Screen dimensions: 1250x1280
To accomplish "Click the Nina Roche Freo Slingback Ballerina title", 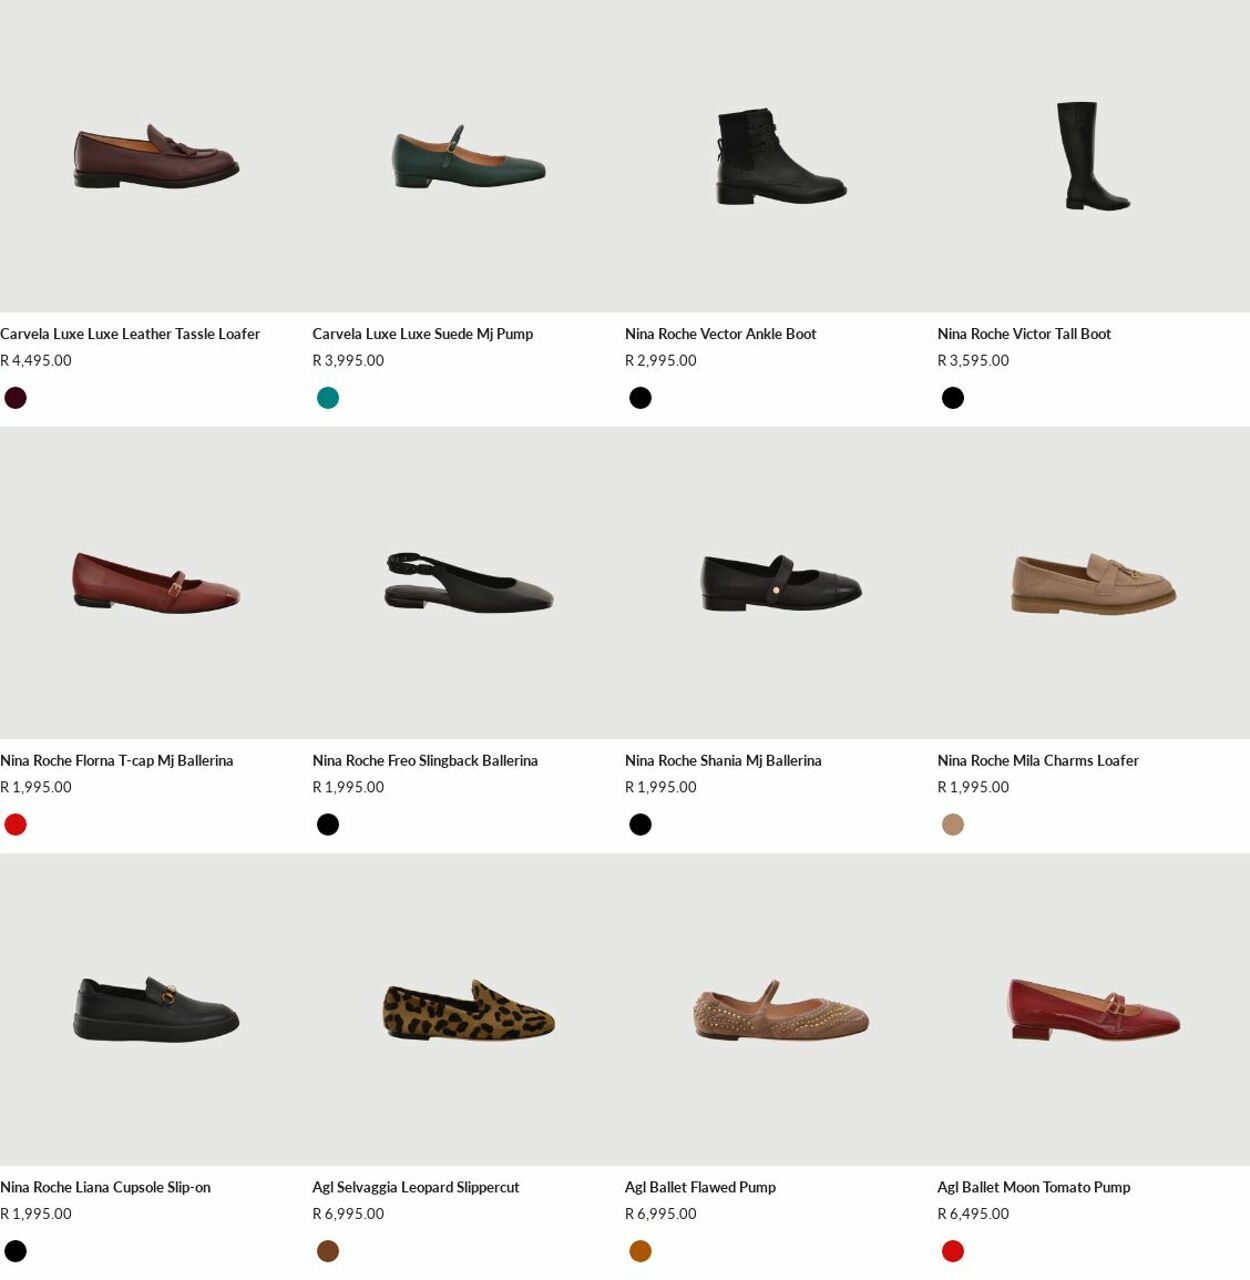I will (x=425, y=761).
